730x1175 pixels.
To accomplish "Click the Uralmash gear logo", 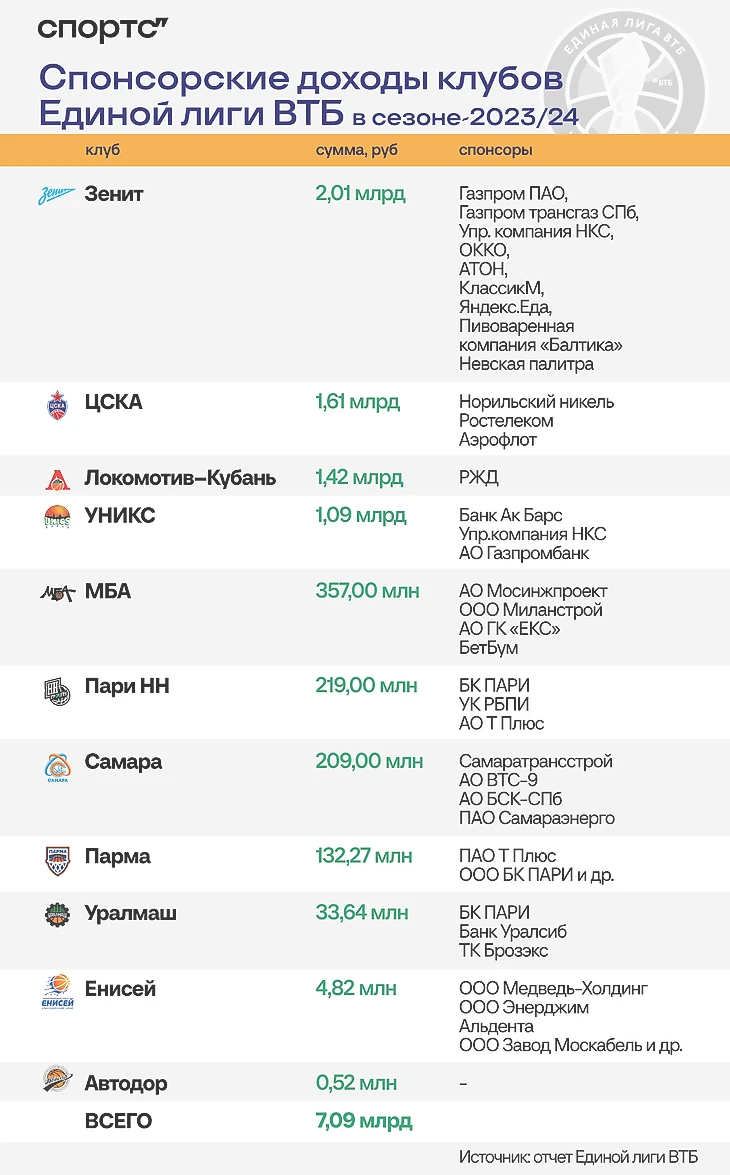I will 58,915.
